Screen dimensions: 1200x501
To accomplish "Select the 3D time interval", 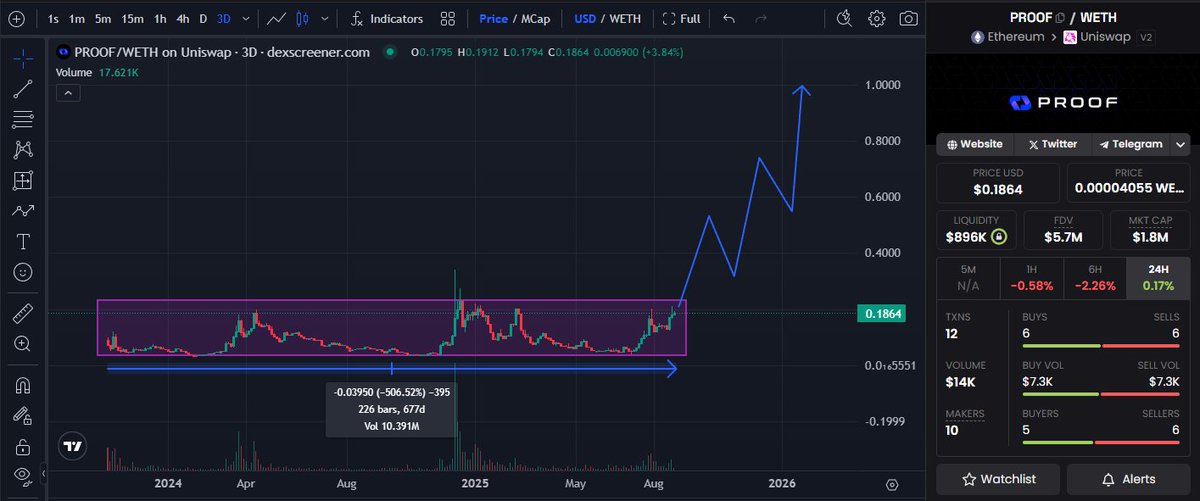I will point(224,18).
